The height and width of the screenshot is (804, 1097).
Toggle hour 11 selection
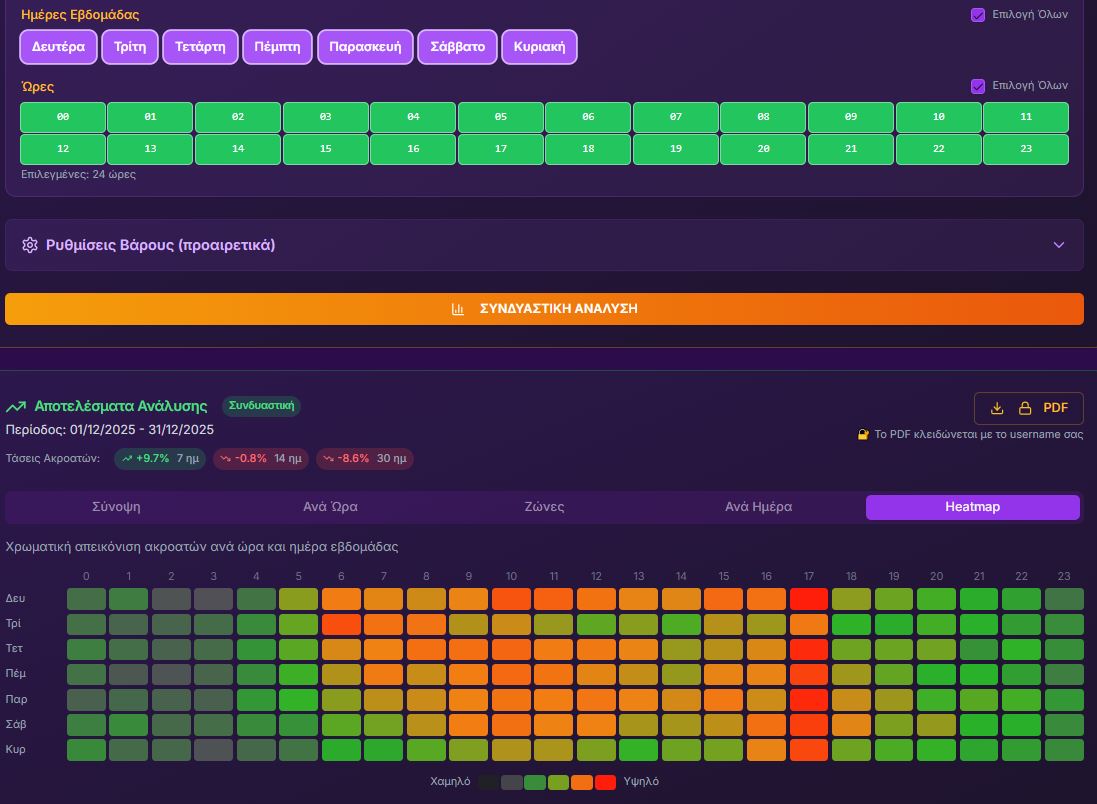pos(1026,117)
